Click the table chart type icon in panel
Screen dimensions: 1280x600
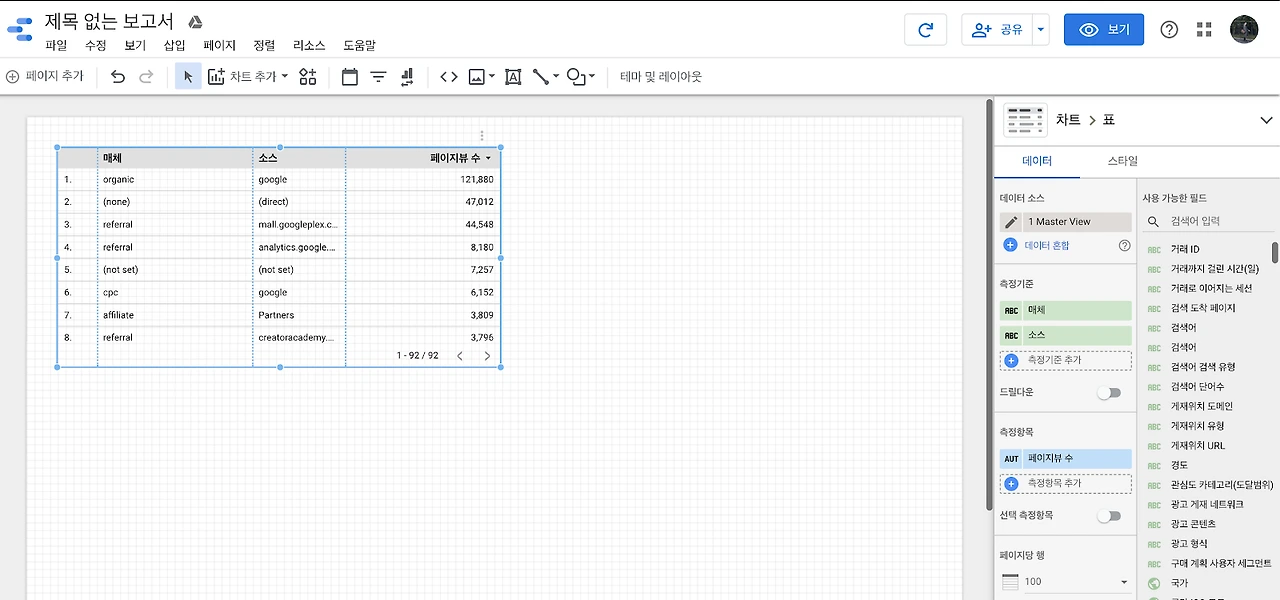tap(1025, 120)
